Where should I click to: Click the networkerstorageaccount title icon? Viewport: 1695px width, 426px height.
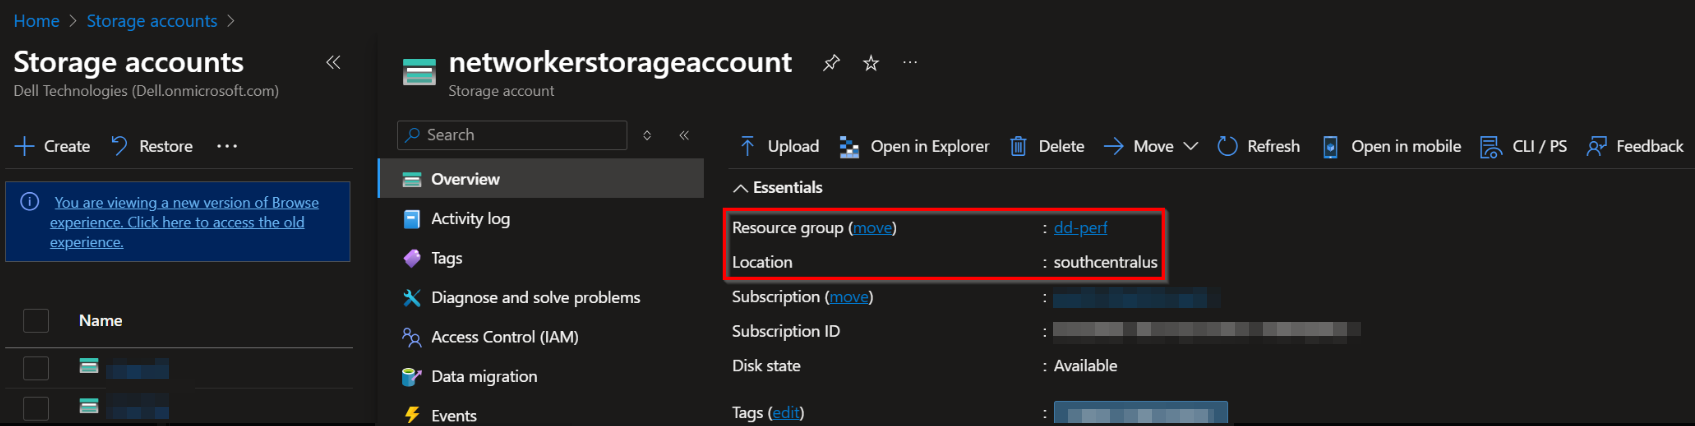[419, 72]
